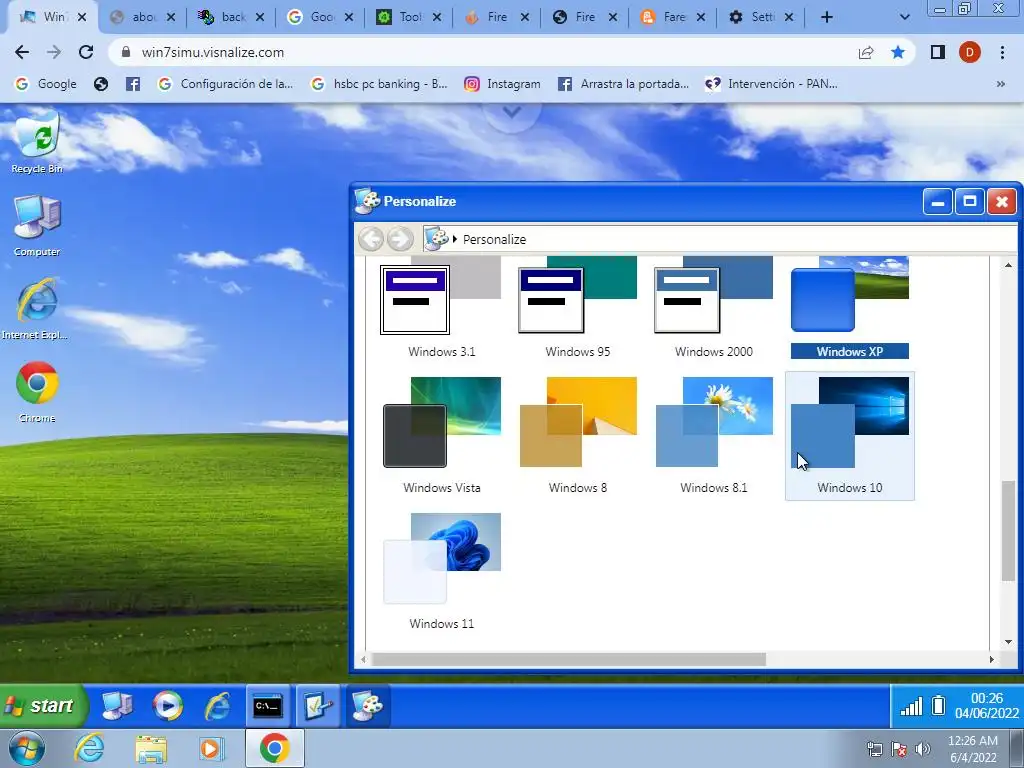Expand the page top drop-down chevron
This screenshot has width=1024, height=768.
(511, 112)
